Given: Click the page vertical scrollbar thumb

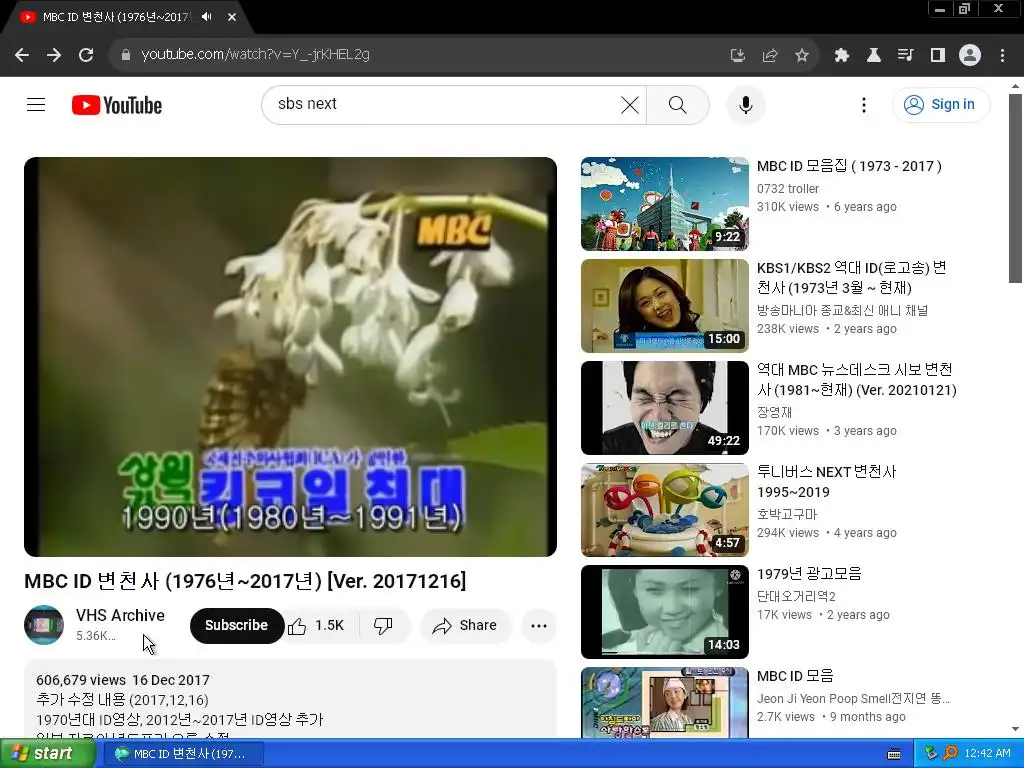Looking at the screenshot, I should tap(1015, 188).
